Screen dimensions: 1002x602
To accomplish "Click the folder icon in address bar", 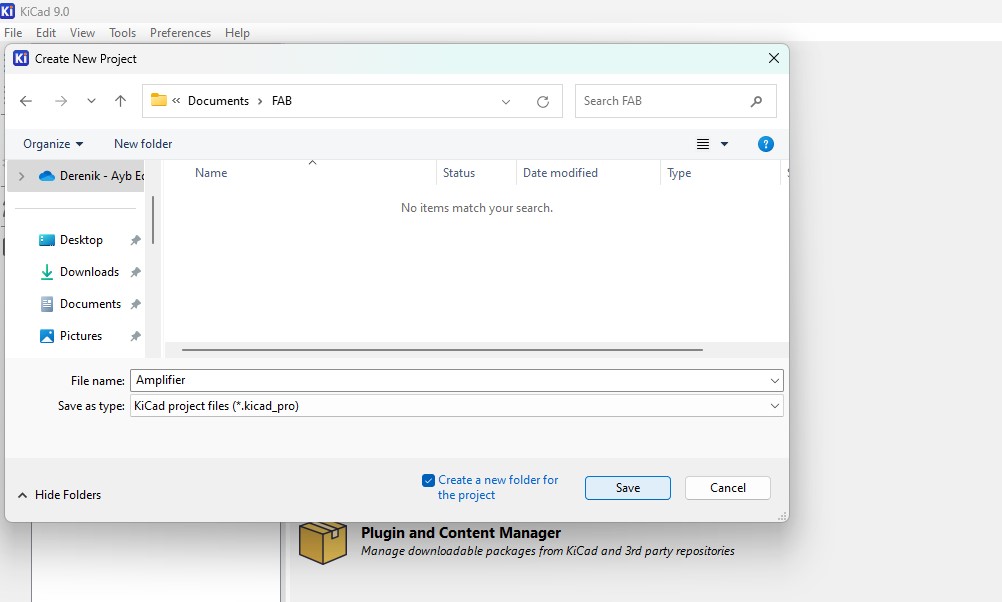I will click(x=158, y=100).
